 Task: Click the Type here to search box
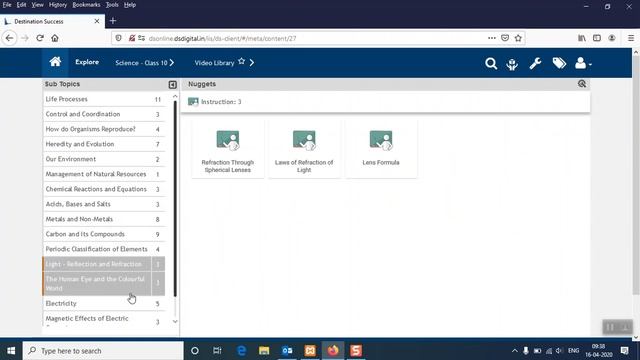[103, 351]
